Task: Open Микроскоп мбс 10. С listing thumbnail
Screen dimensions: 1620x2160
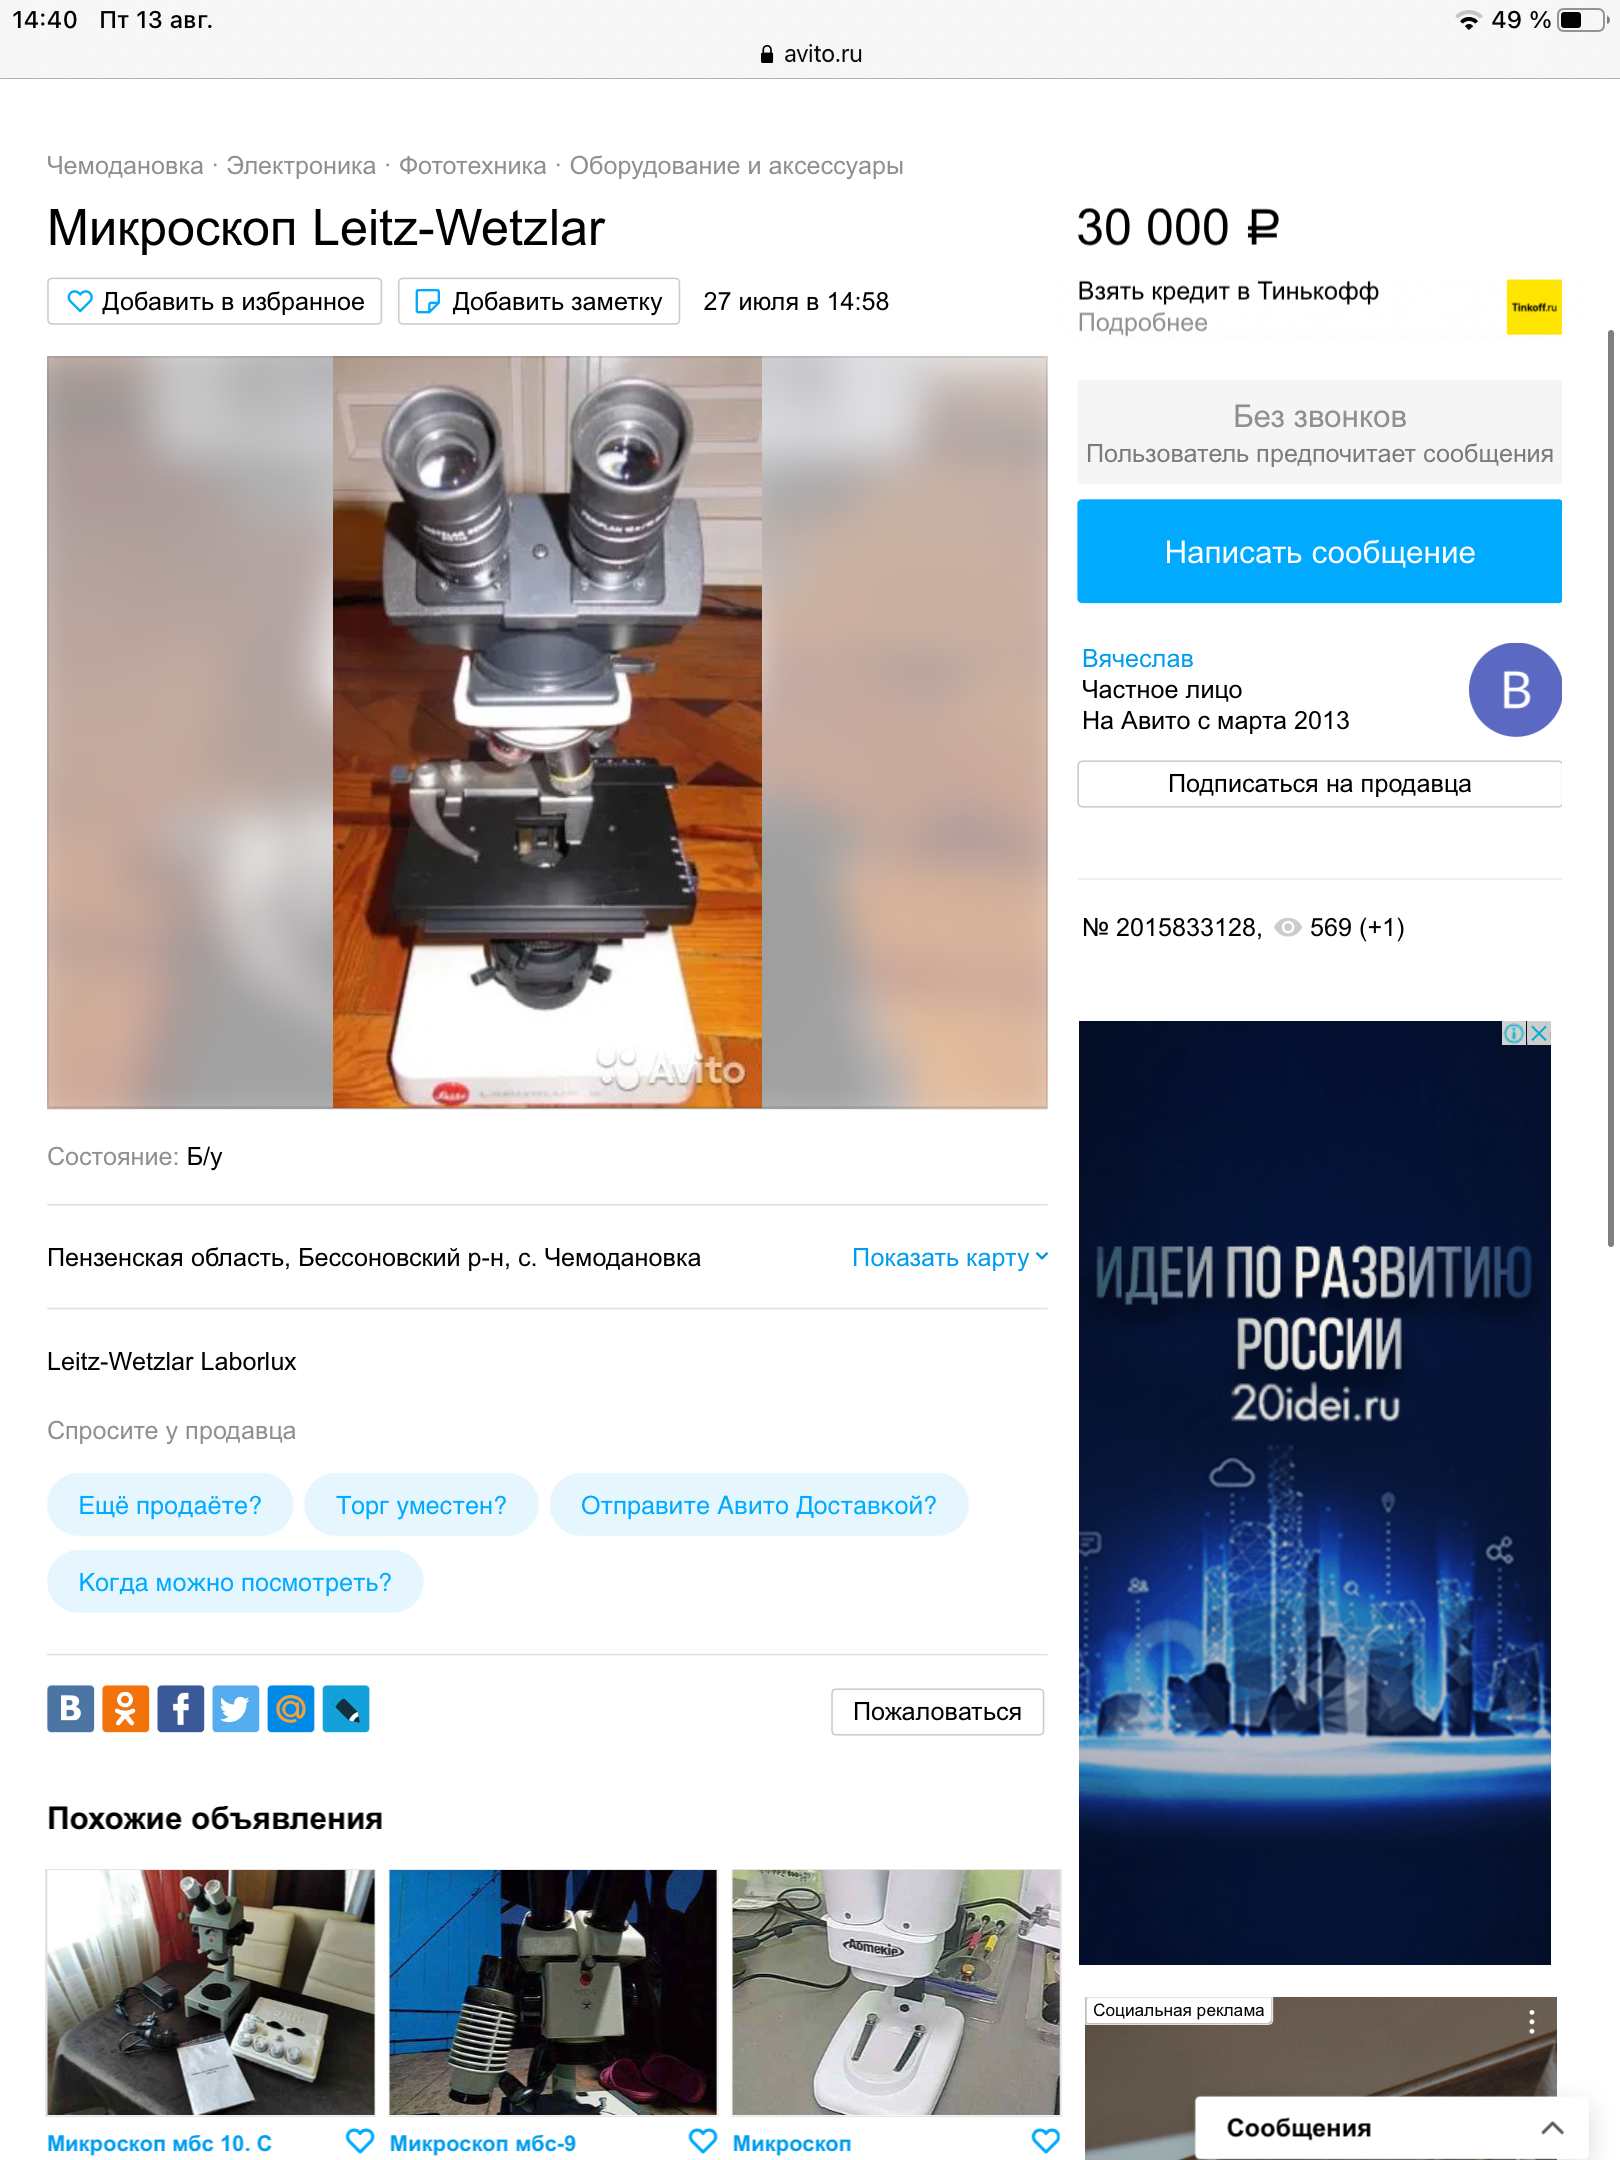Action: pos(211,1992)
